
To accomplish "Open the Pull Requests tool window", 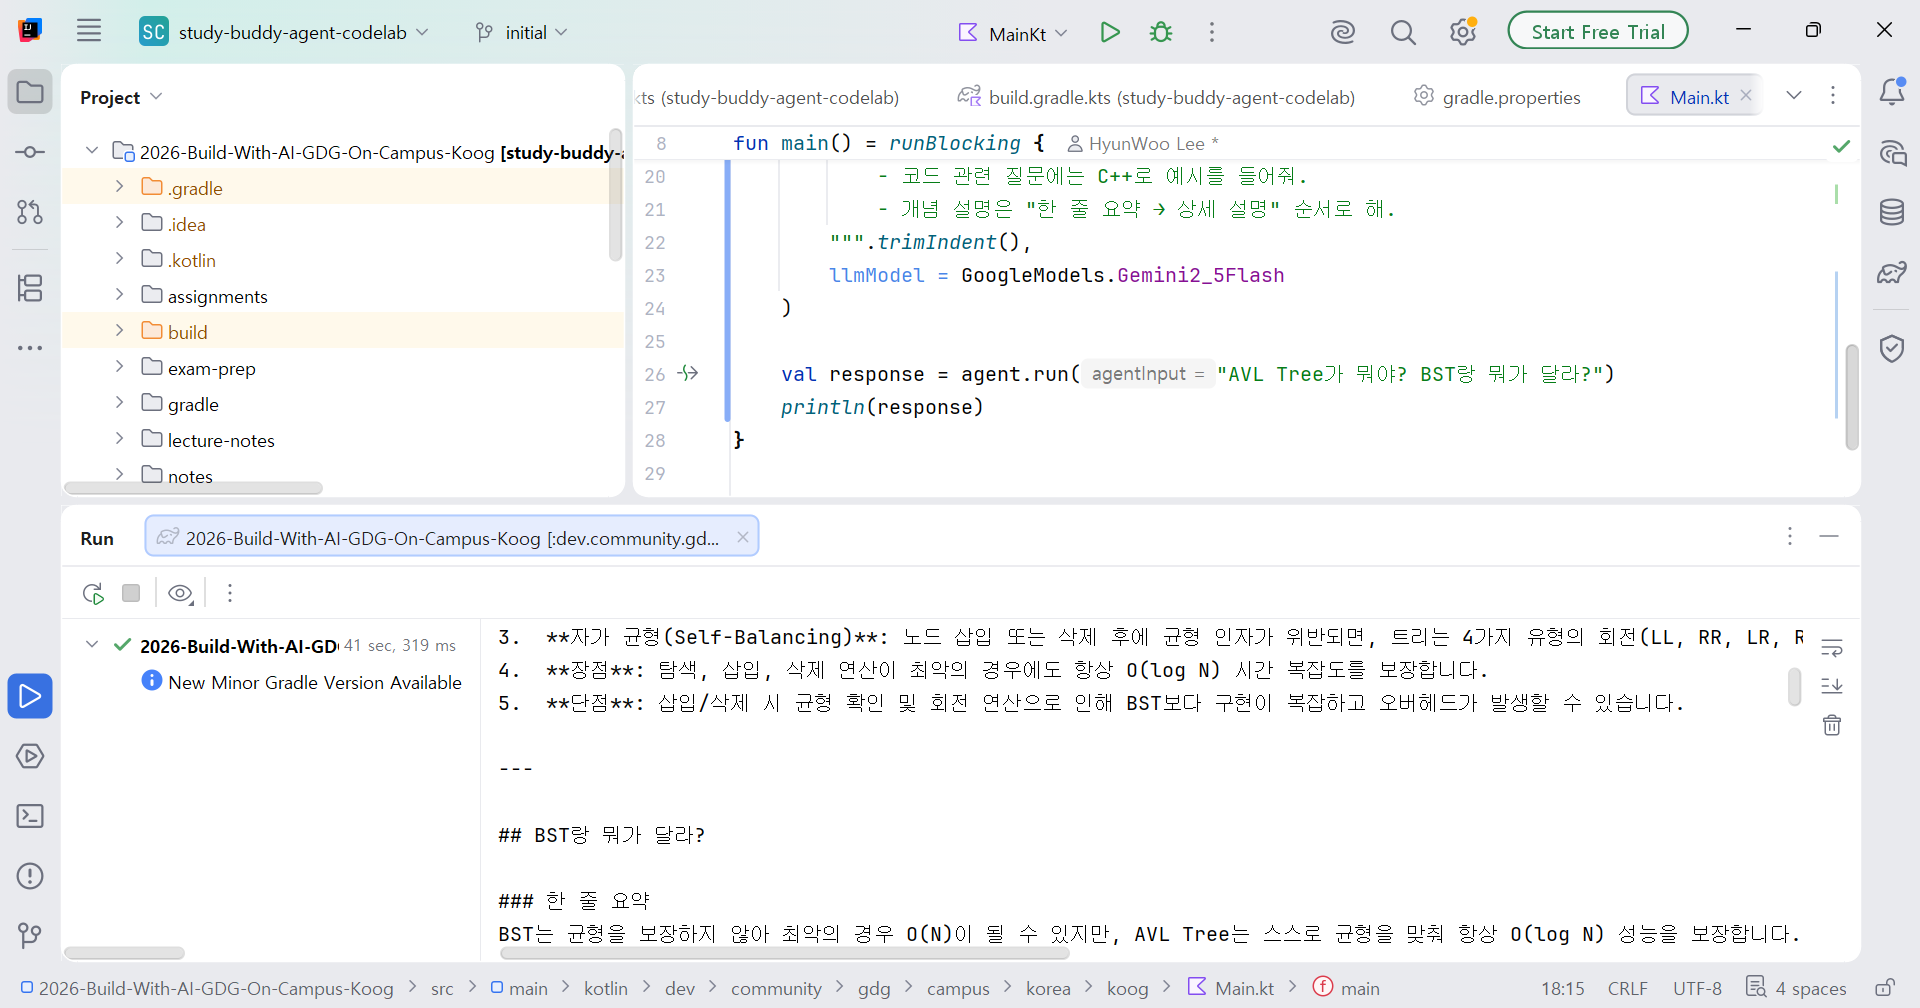I will 30,212.
